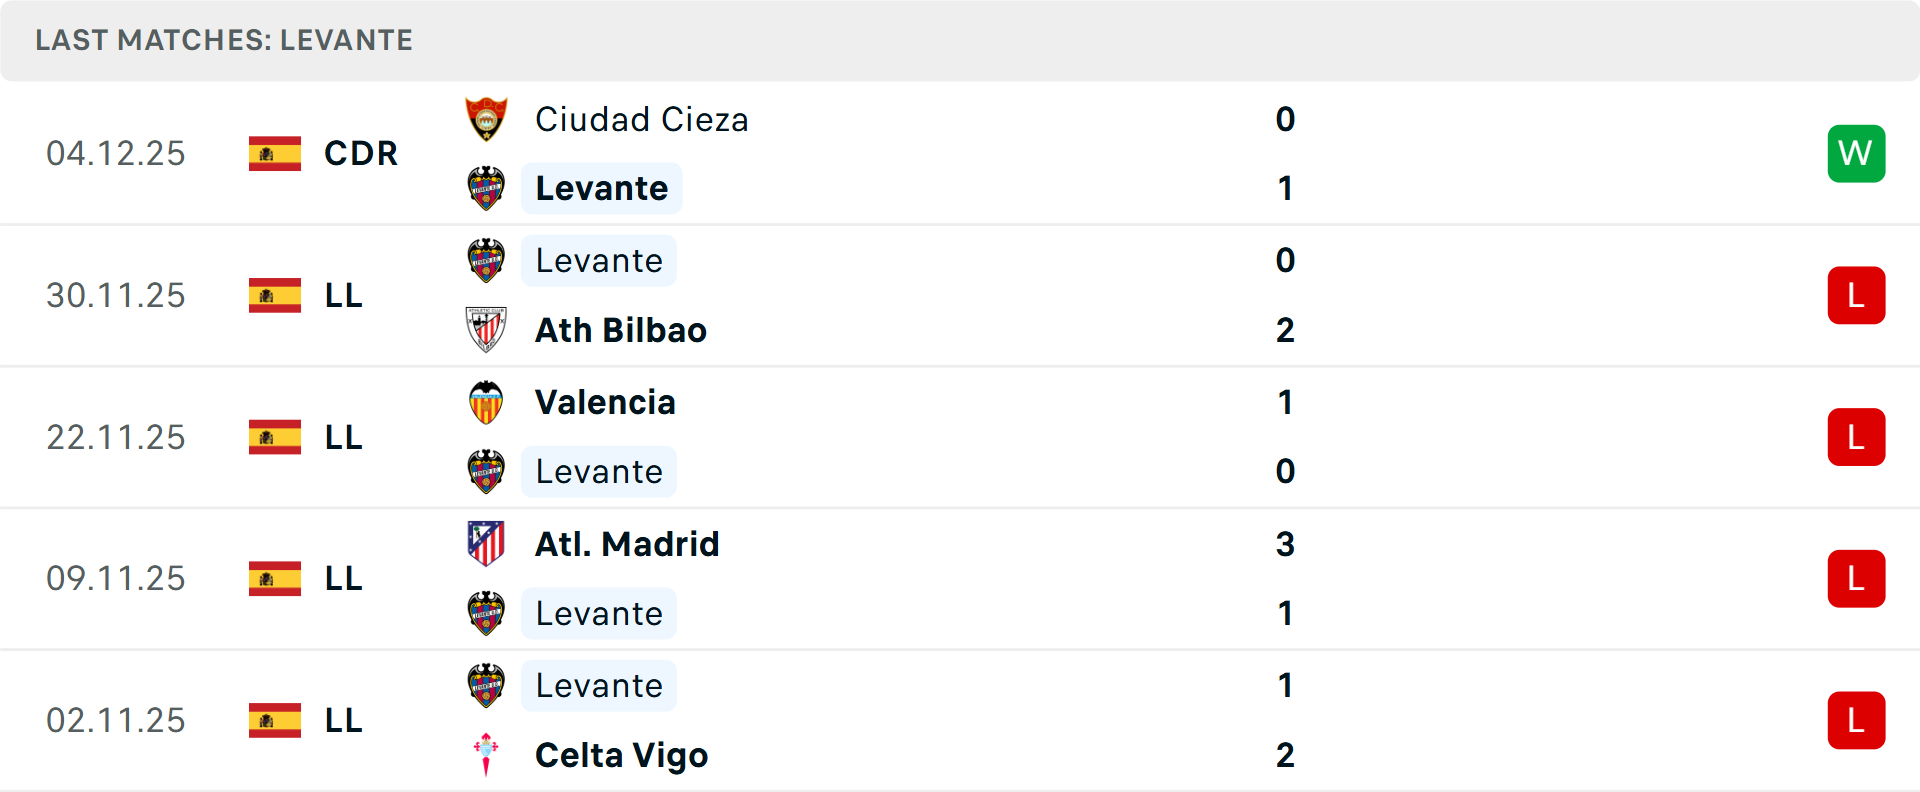This screenshot has width=1920, height=792.
Task: Click the Athletic Bilbao club crest
Action: 486,330
